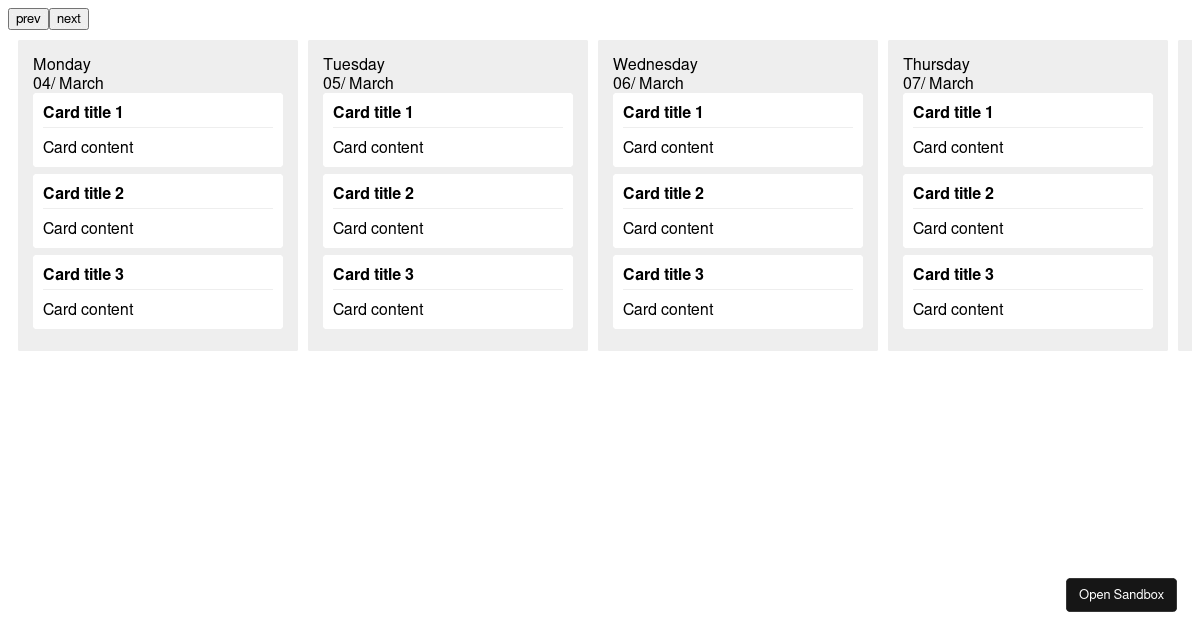Select Card title 1 under Monday

pos(83,112)
